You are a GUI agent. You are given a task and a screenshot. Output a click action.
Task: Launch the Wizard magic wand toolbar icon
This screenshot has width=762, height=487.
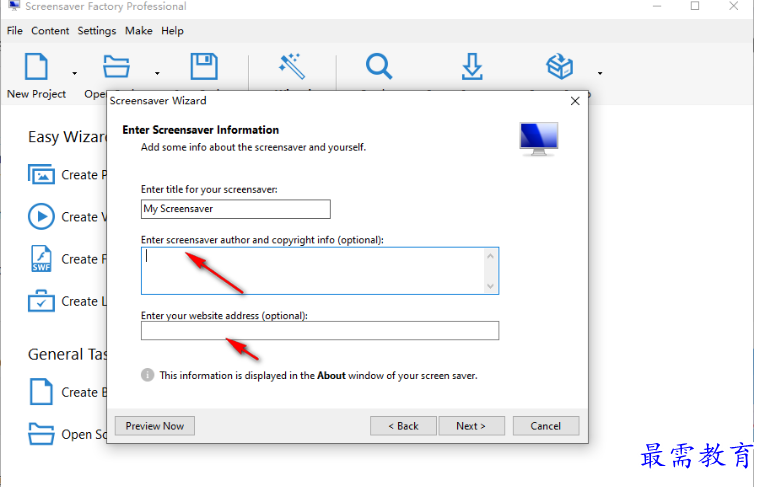(x=292, y=67)
